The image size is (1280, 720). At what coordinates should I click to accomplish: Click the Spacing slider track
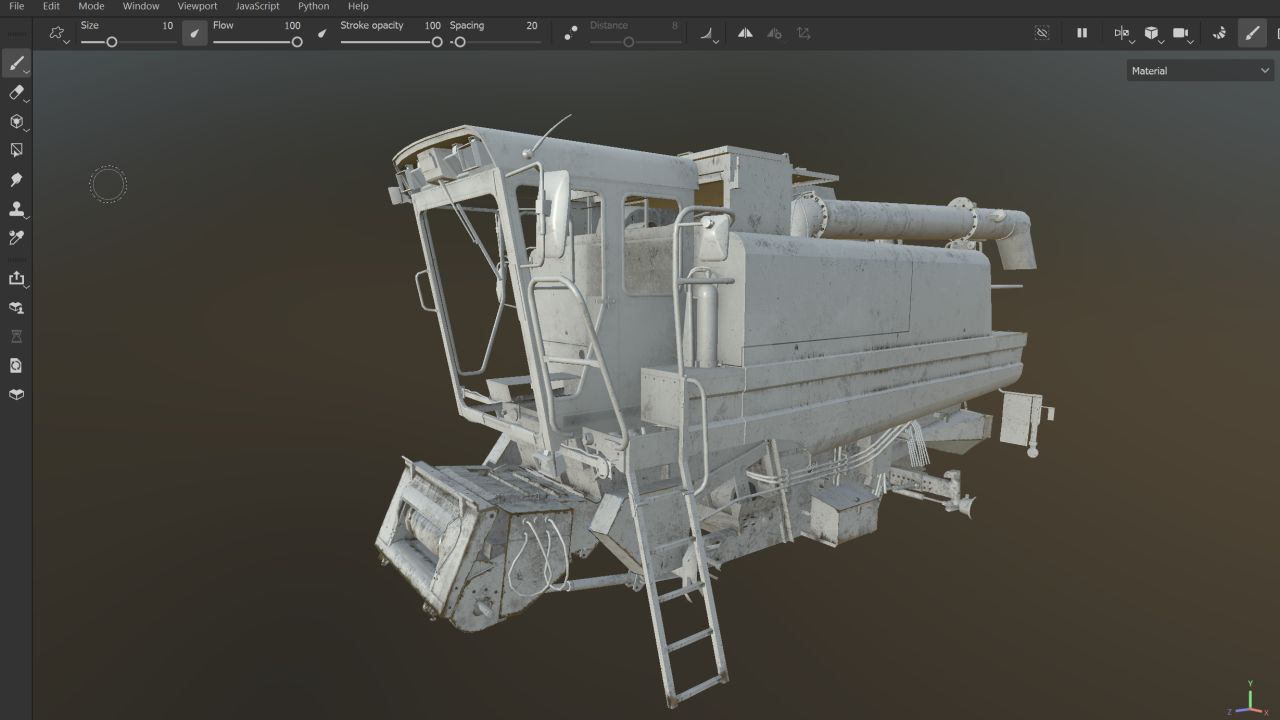coord(495,42)
